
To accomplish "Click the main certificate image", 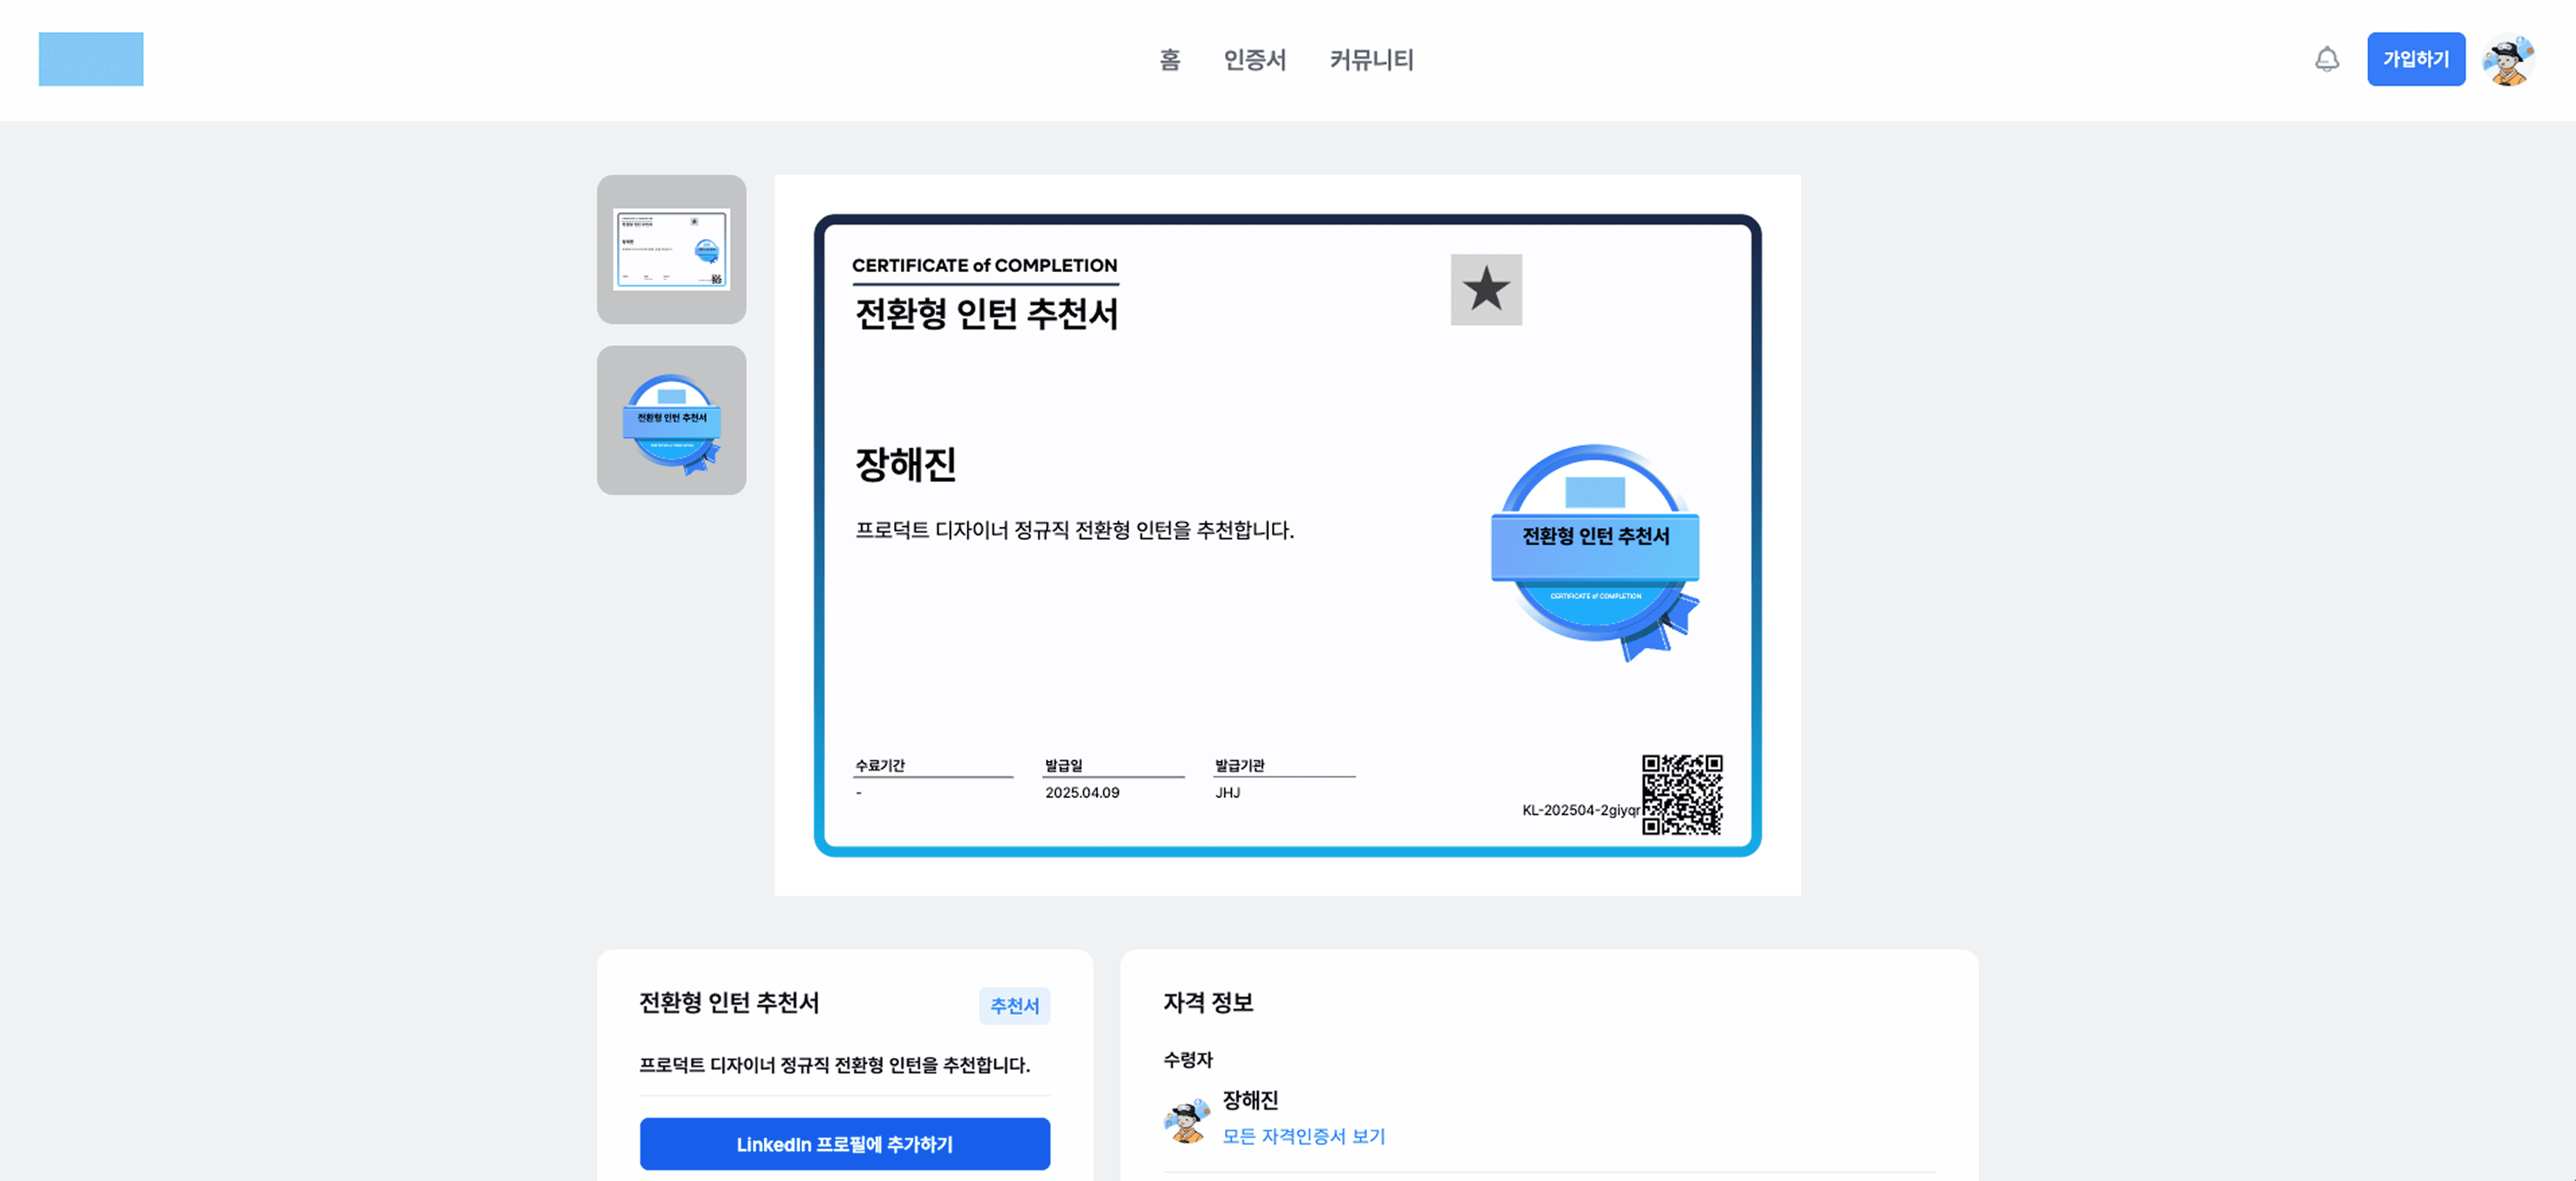I will click(x=1287, y=535).
